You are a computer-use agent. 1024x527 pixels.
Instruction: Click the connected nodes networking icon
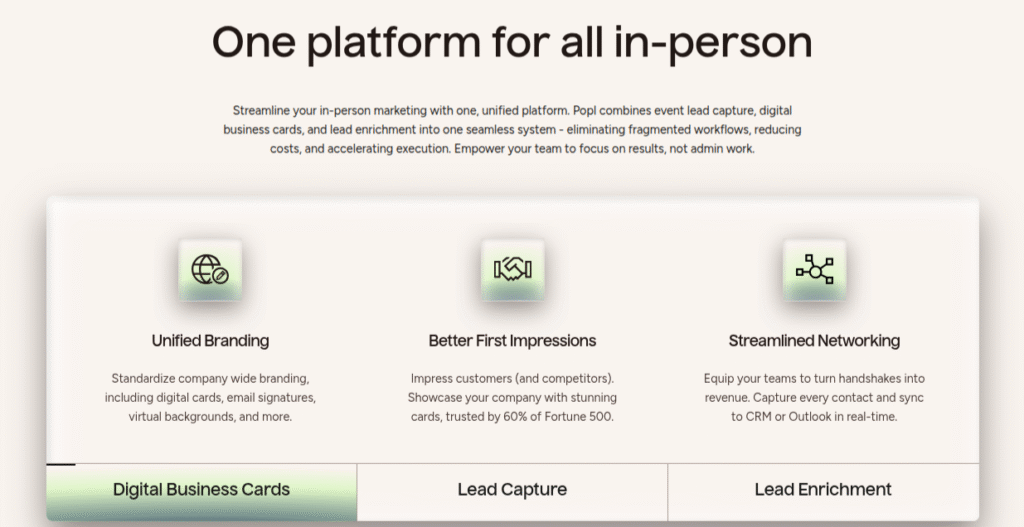pos(814,269)
